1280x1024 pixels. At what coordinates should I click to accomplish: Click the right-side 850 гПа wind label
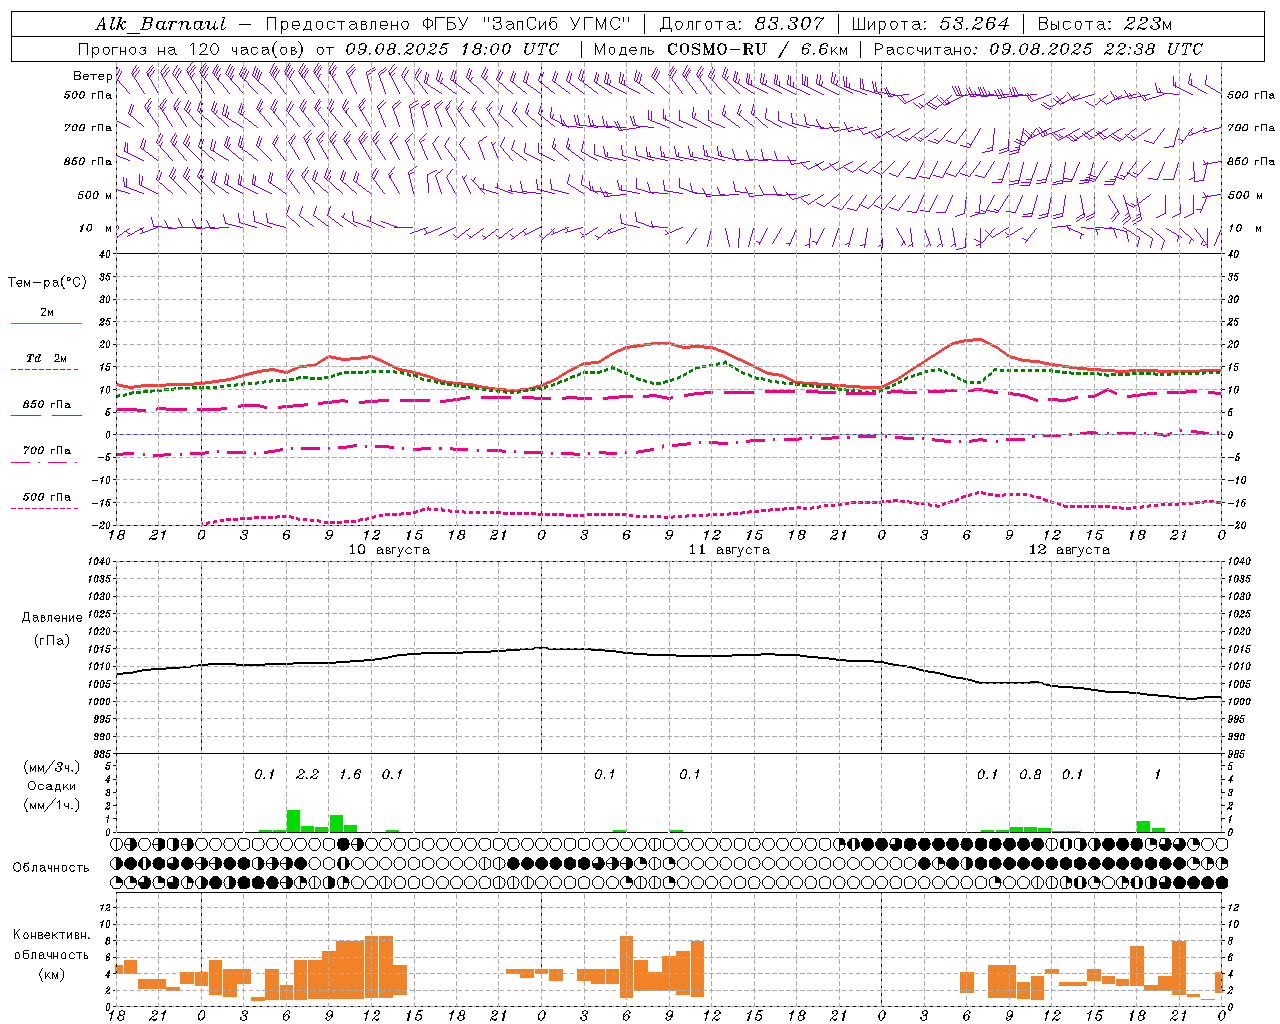(1251, 161)
